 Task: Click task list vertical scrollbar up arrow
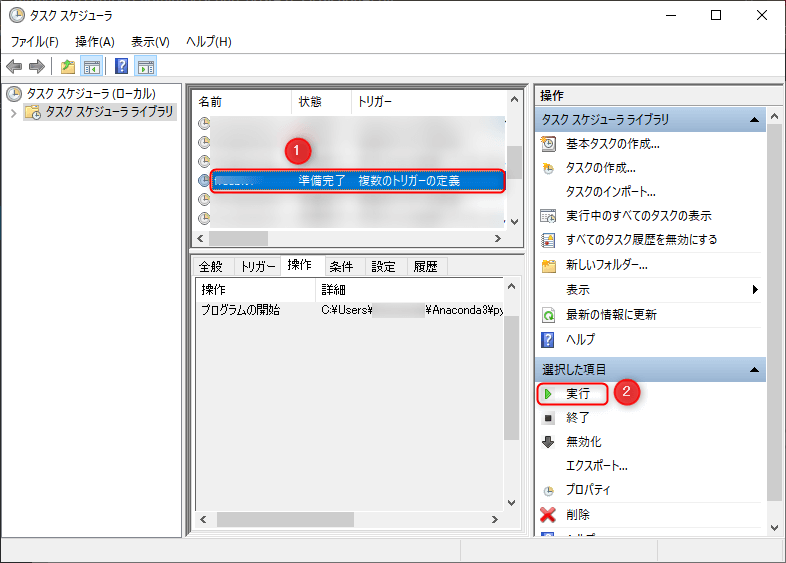[514, 99]
